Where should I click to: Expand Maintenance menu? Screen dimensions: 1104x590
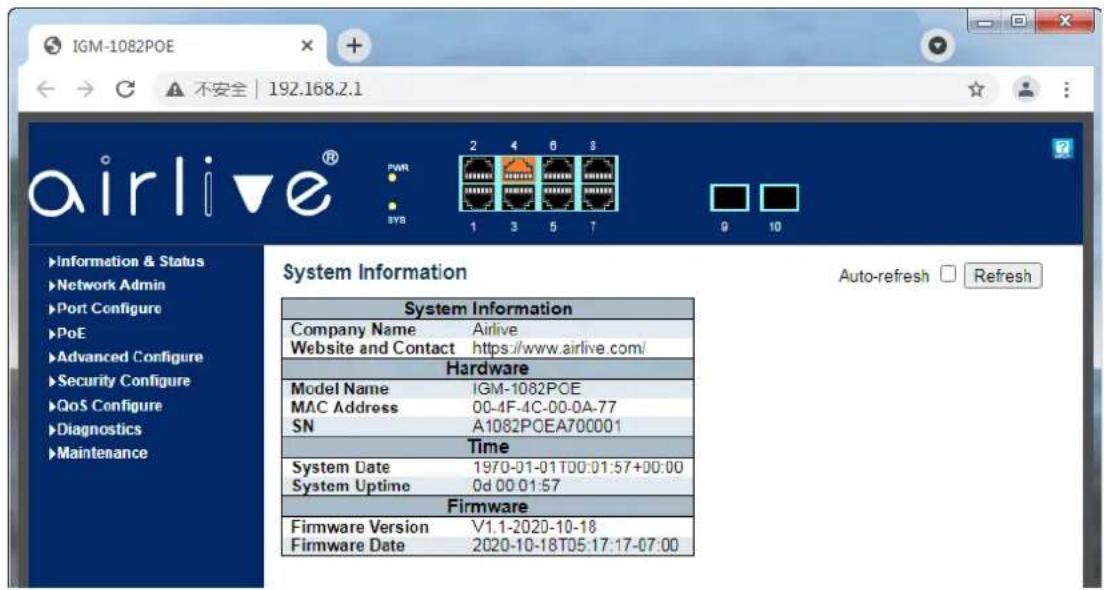(x=99, y=453)
